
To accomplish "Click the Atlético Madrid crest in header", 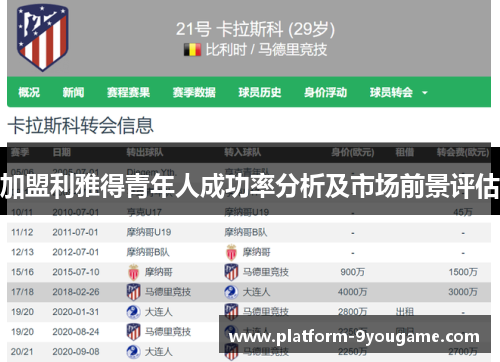I will pyautogui.click(x=43, y=38).
